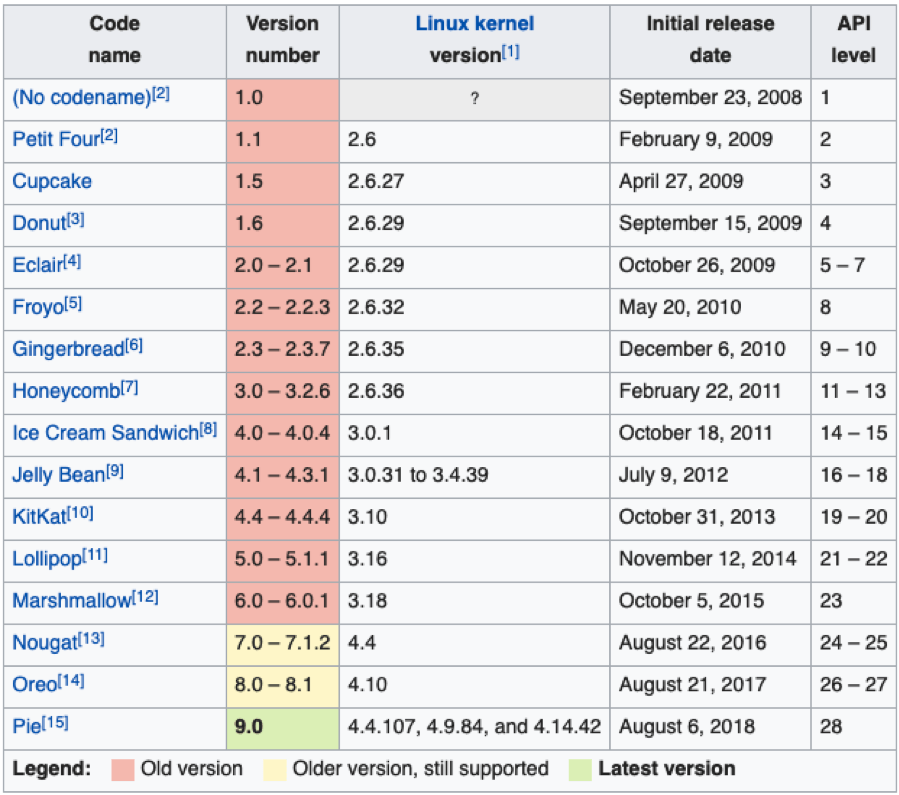Click the "4.4.107, 4.9.84, and 4.14.42" cell

coord(475,728)
